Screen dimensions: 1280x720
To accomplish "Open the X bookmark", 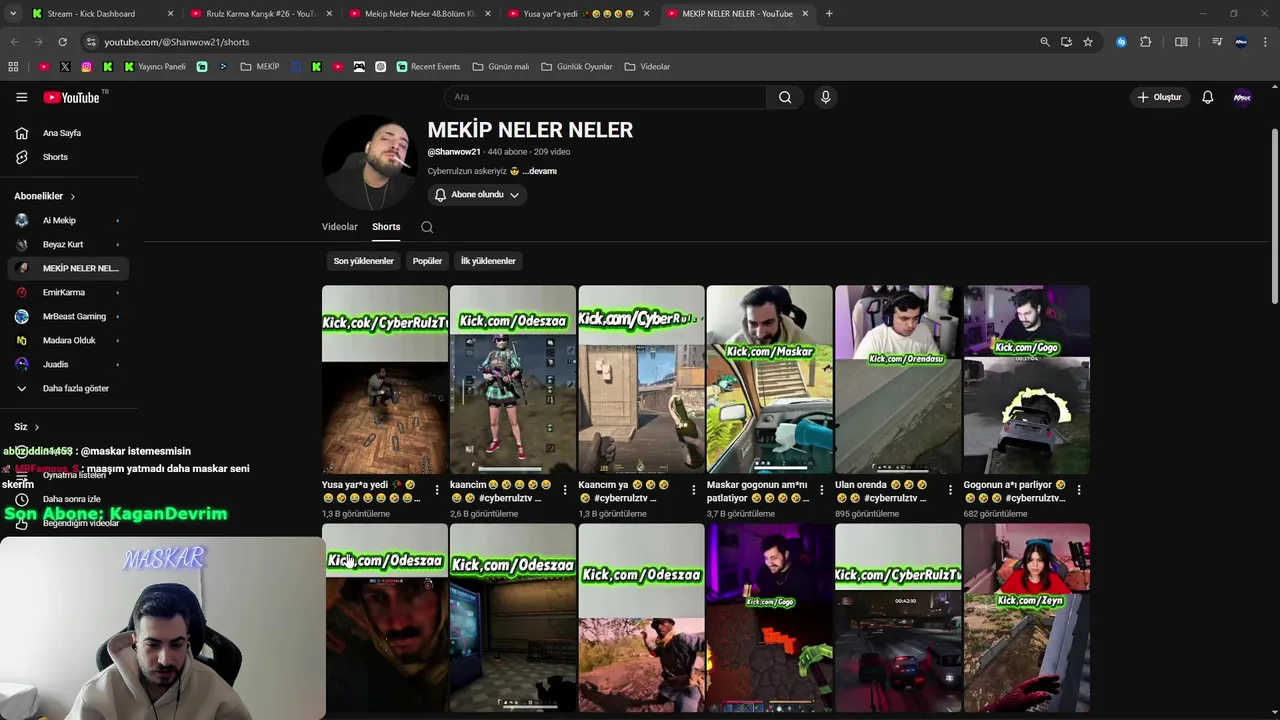I will 65,67.
